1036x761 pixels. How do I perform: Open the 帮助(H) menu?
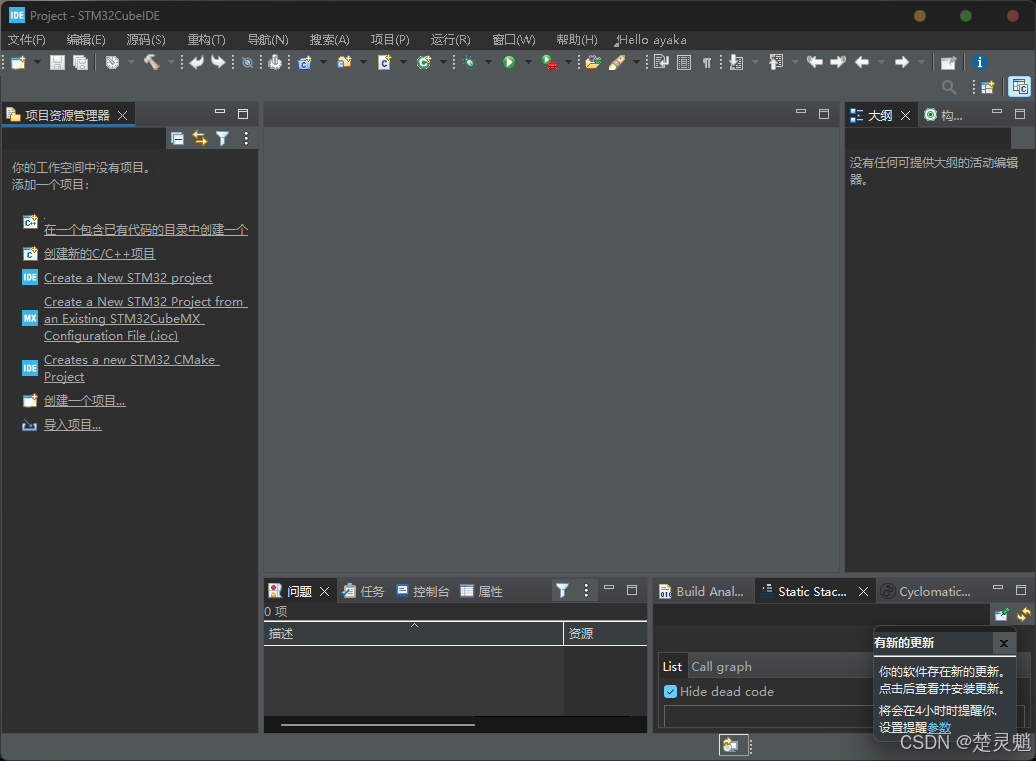577,40
